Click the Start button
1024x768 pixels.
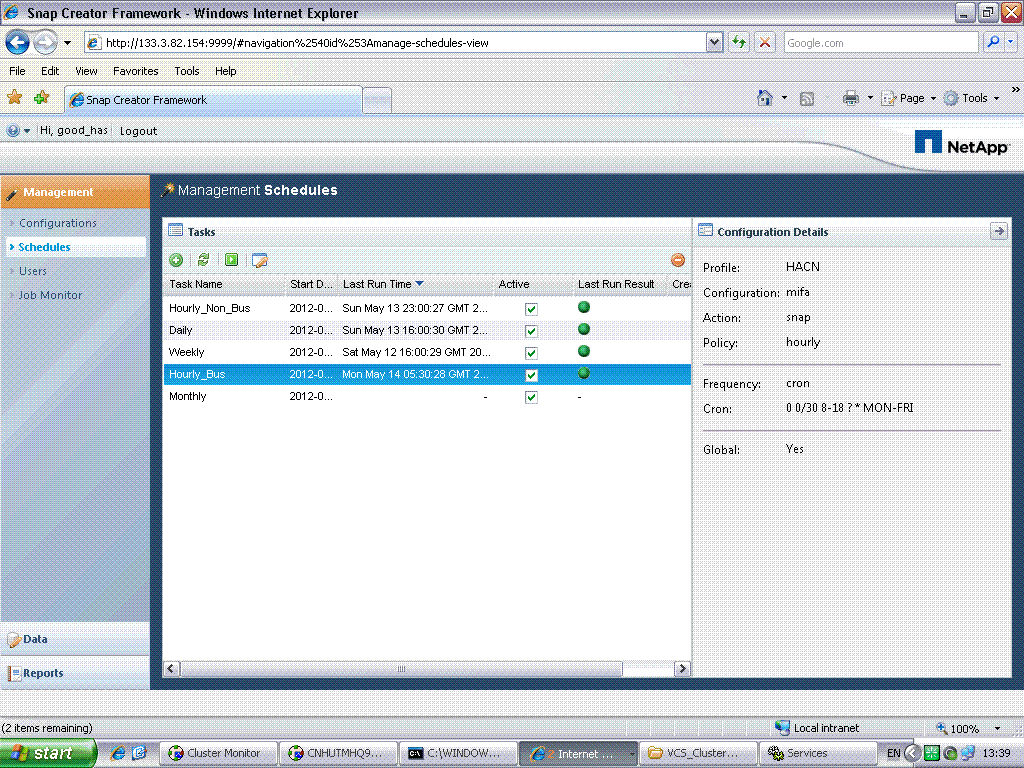click(x=48, y=753)
